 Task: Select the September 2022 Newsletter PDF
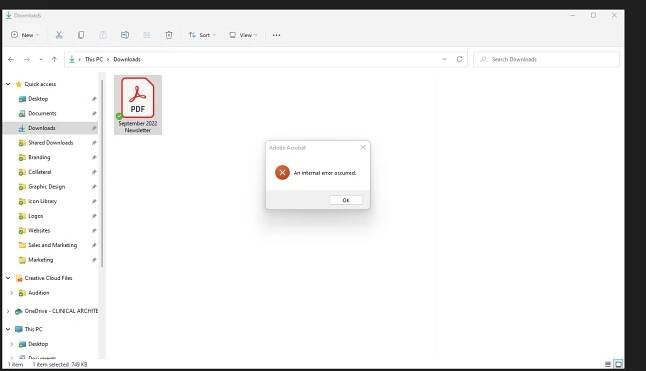[138, 105]
